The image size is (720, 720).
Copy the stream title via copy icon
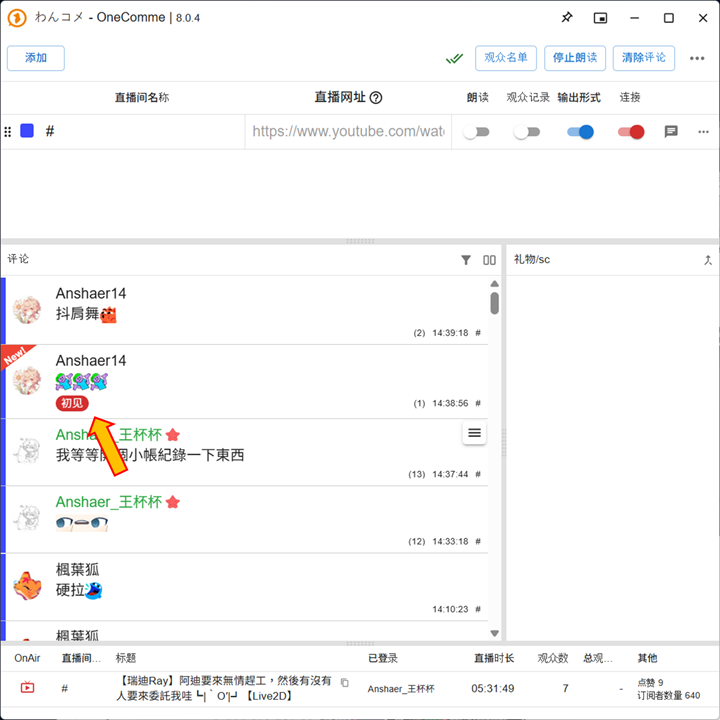click(345, 682)
